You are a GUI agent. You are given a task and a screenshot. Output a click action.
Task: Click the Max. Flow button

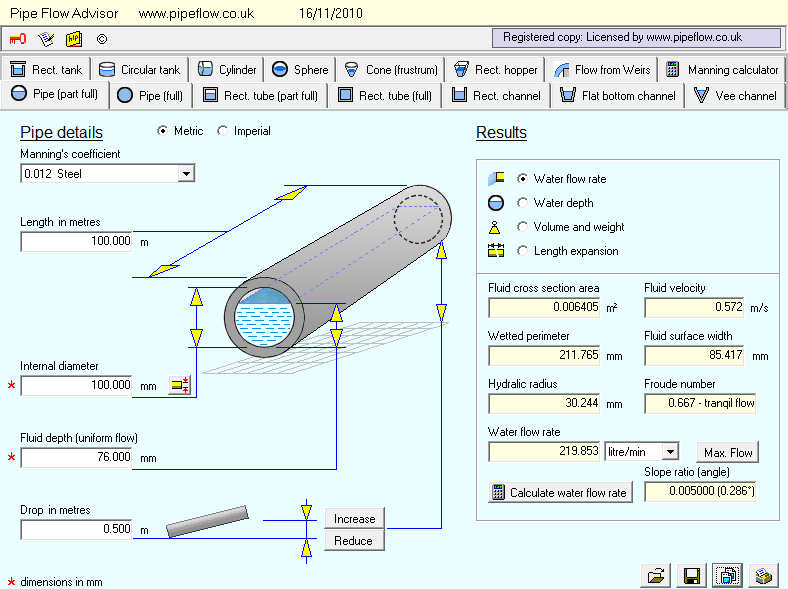pyautogui.click(x=727, y=453)
